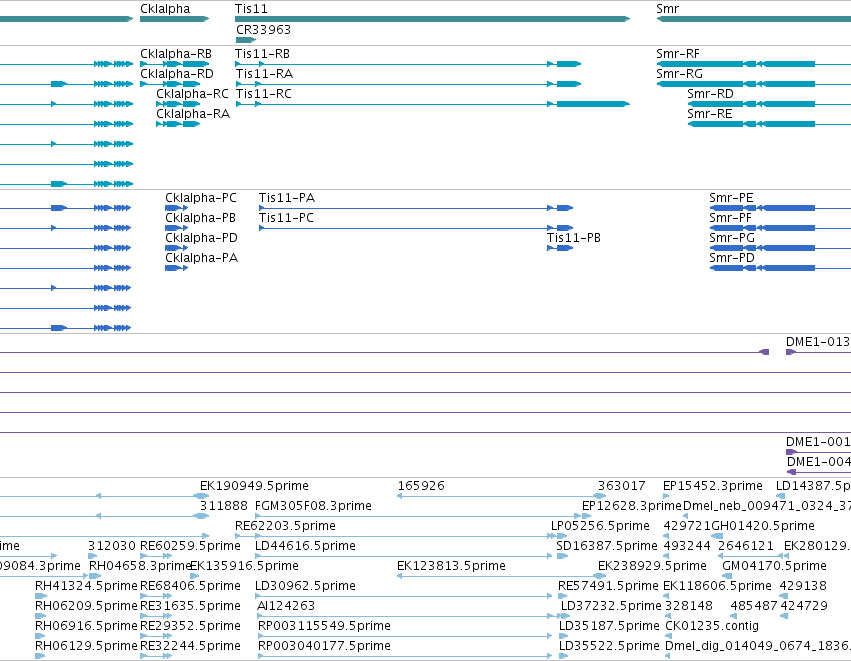Click the RE57491.5prime EST label
This screenshot has height=661, width=851.
(x=608, y=586)
